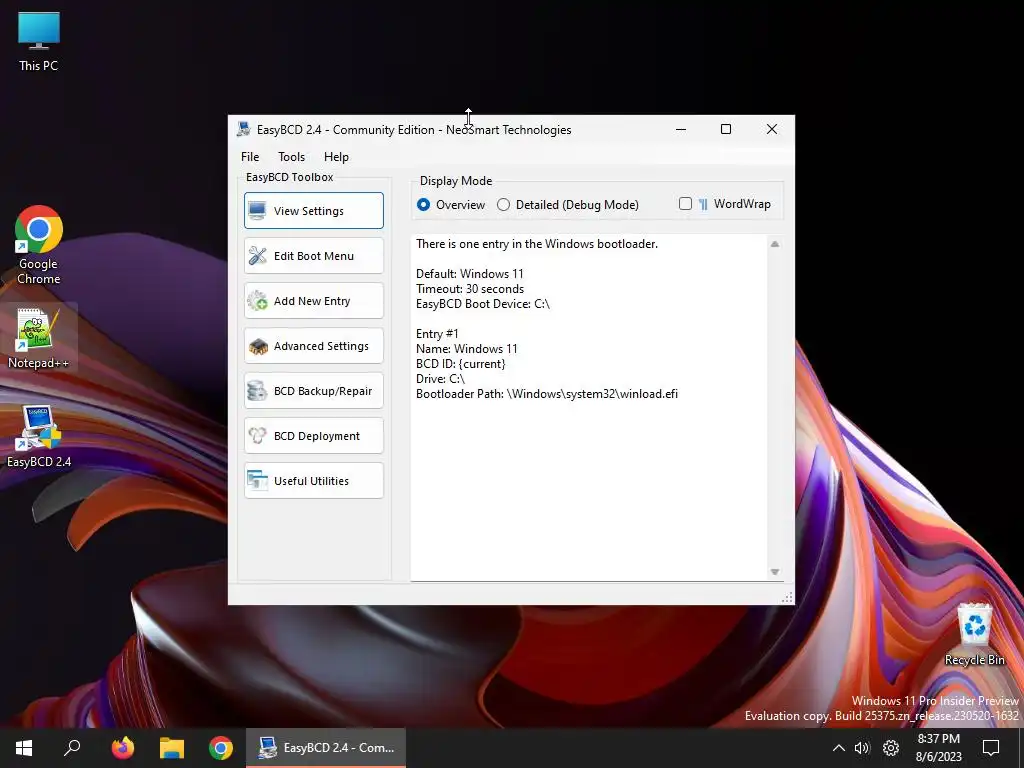This screenshot has width=1024, height=768.
Task: Close the EasyBCD window
Action: point(772,129)
